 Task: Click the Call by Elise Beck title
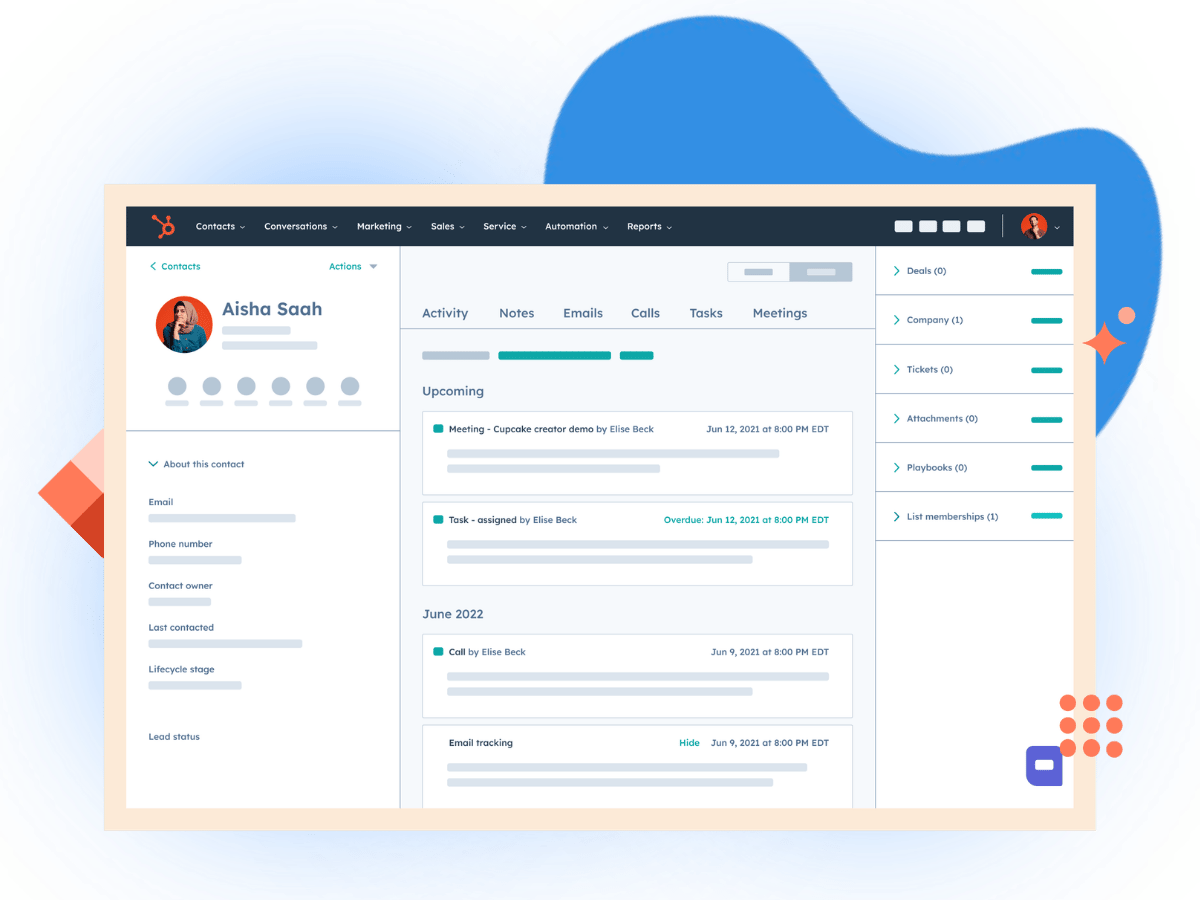487,652
